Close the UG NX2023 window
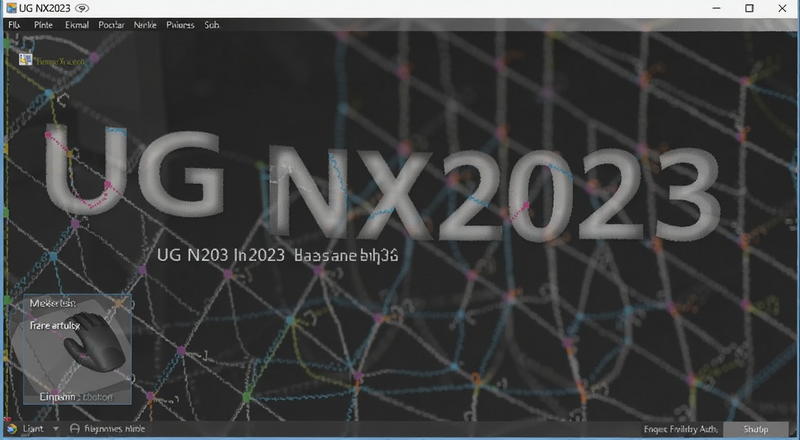Screen dimensions: 800x440 click(782, 8)
